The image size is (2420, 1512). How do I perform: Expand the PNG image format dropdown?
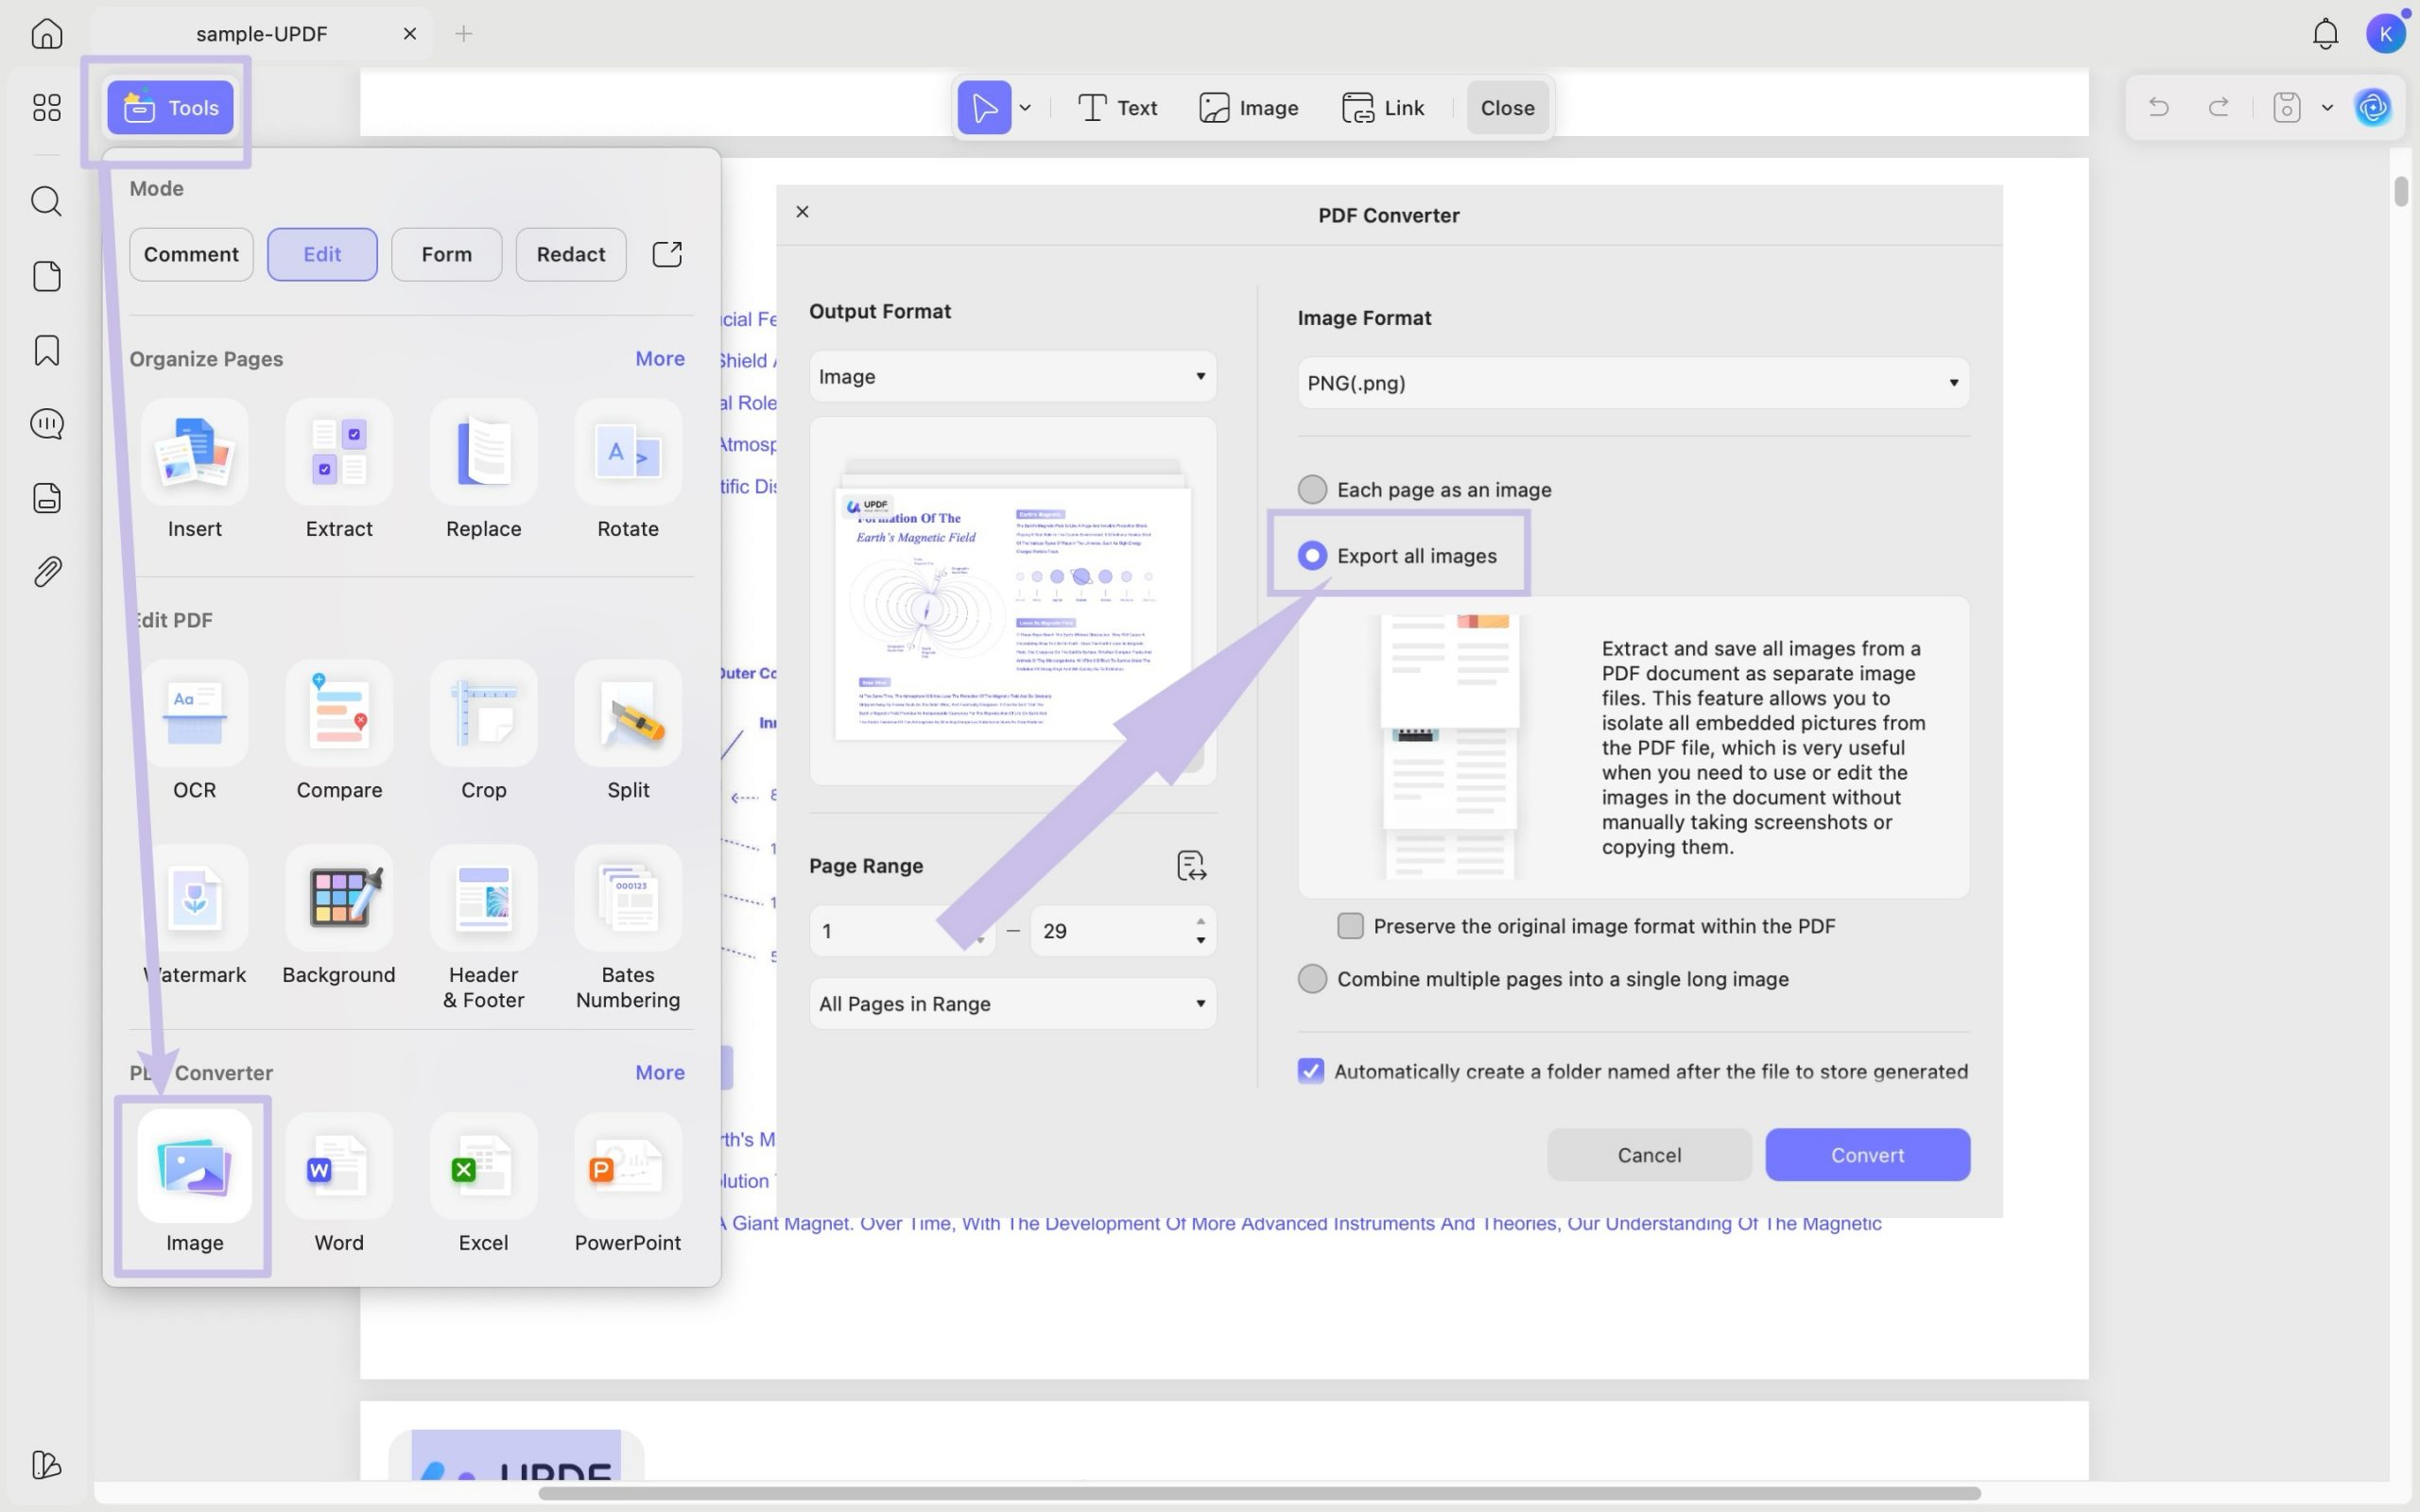(x=1632, y=383)
